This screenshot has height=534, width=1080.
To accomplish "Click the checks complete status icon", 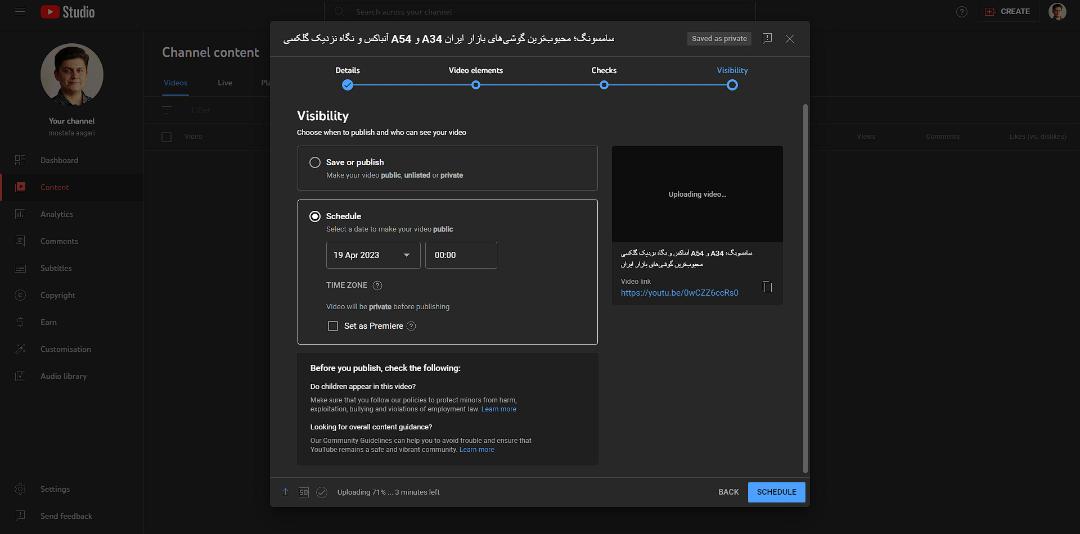I will (x=322, y=492).
